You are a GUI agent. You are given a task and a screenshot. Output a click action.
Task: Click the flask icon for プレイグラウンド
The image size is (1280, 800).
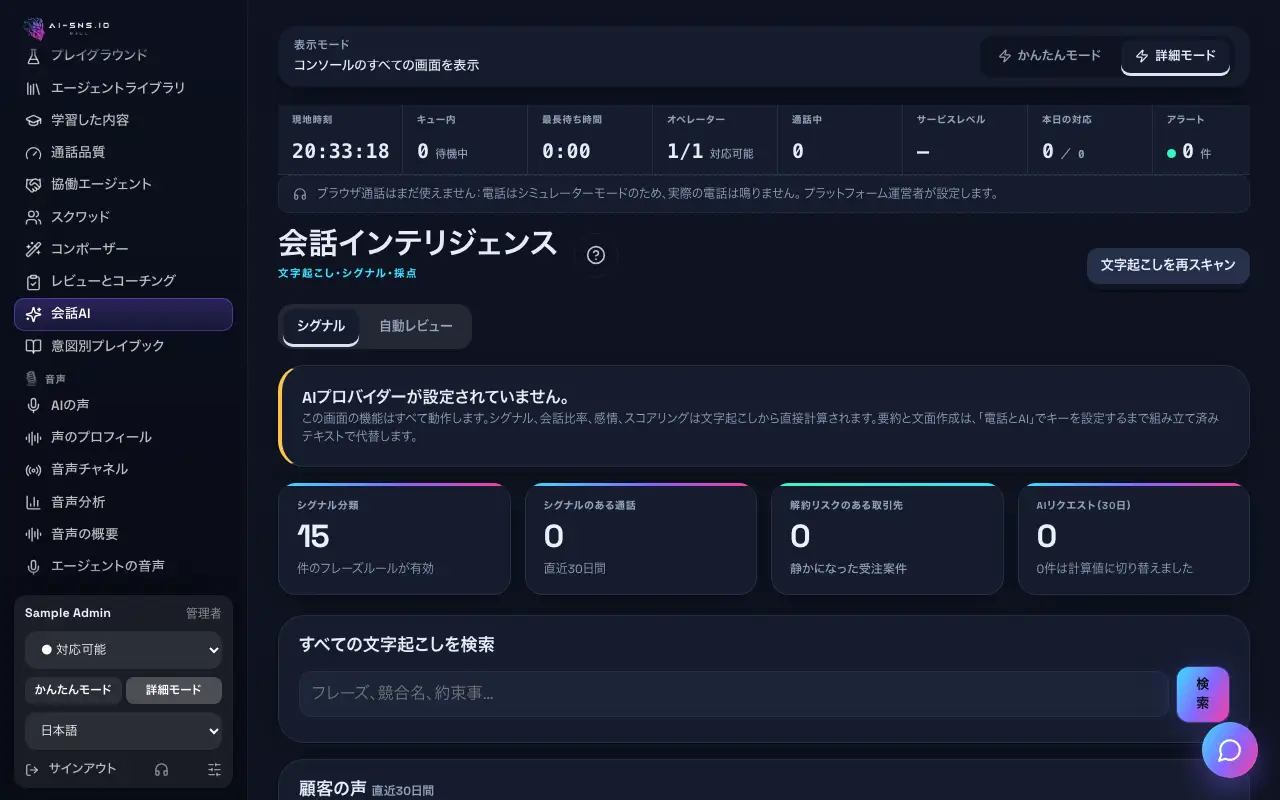33,56
